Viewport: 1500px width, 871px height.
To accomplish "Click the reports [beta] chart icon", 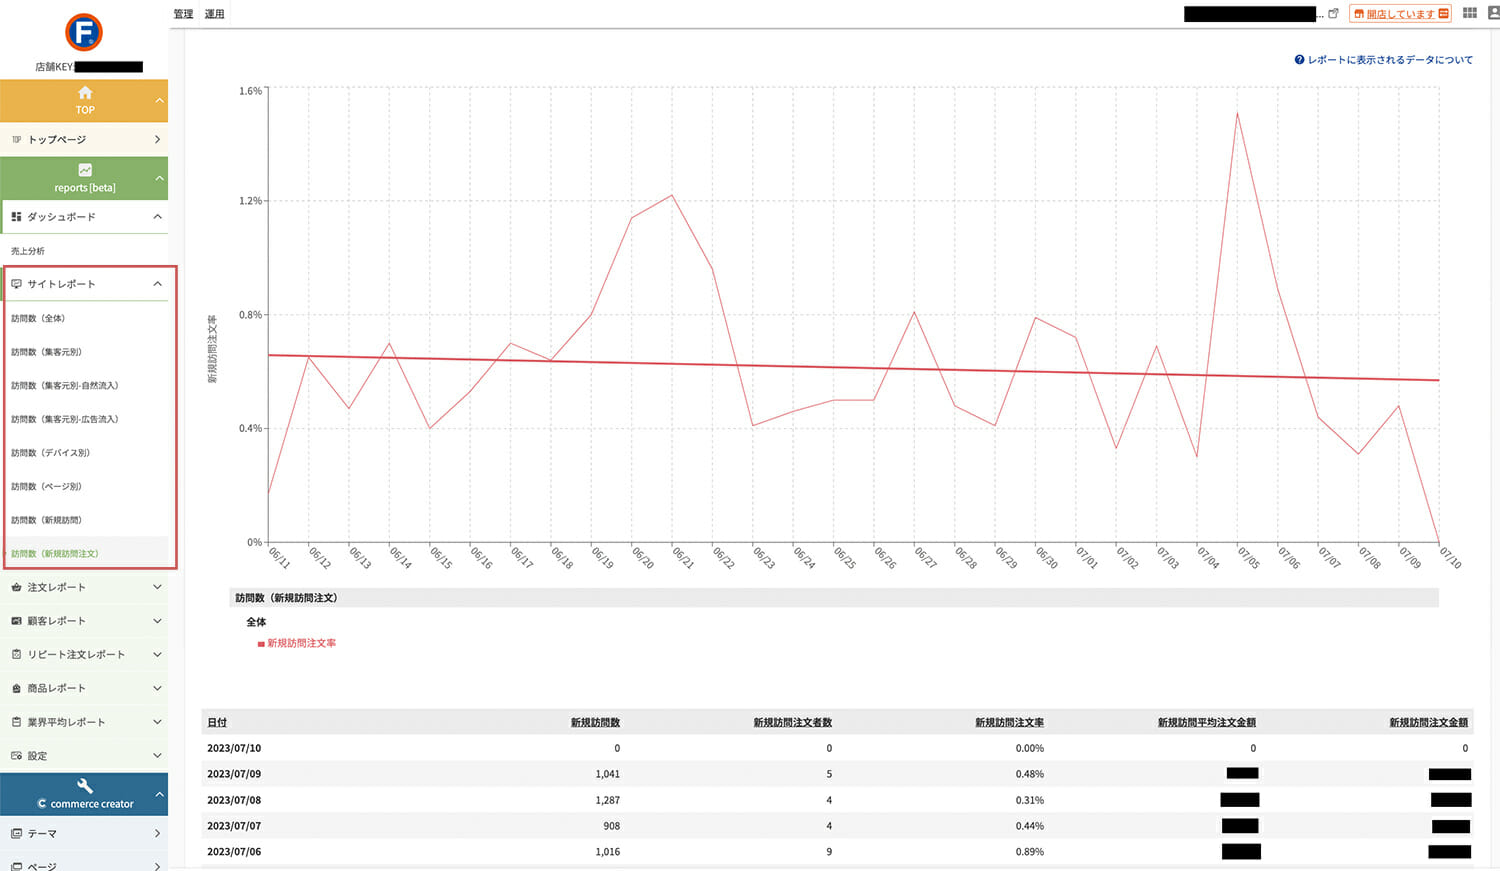I will 85,170.
